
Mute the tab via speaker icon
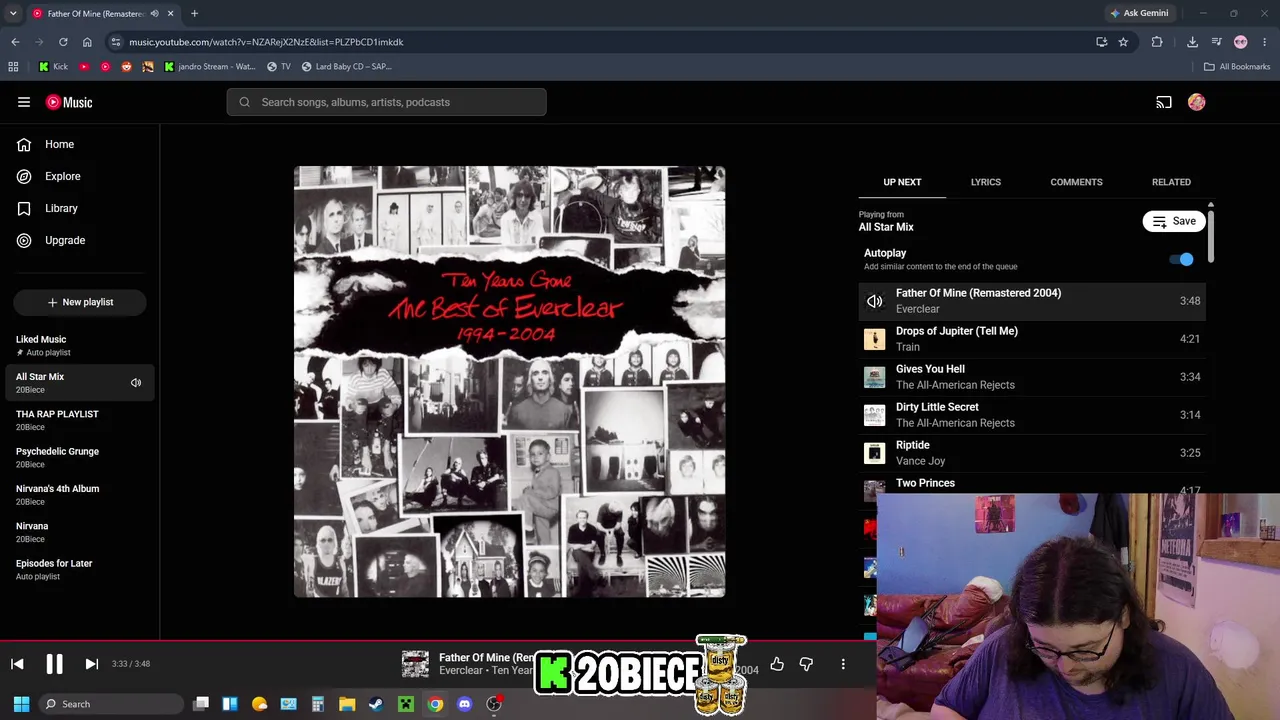[x=154, y=13]
